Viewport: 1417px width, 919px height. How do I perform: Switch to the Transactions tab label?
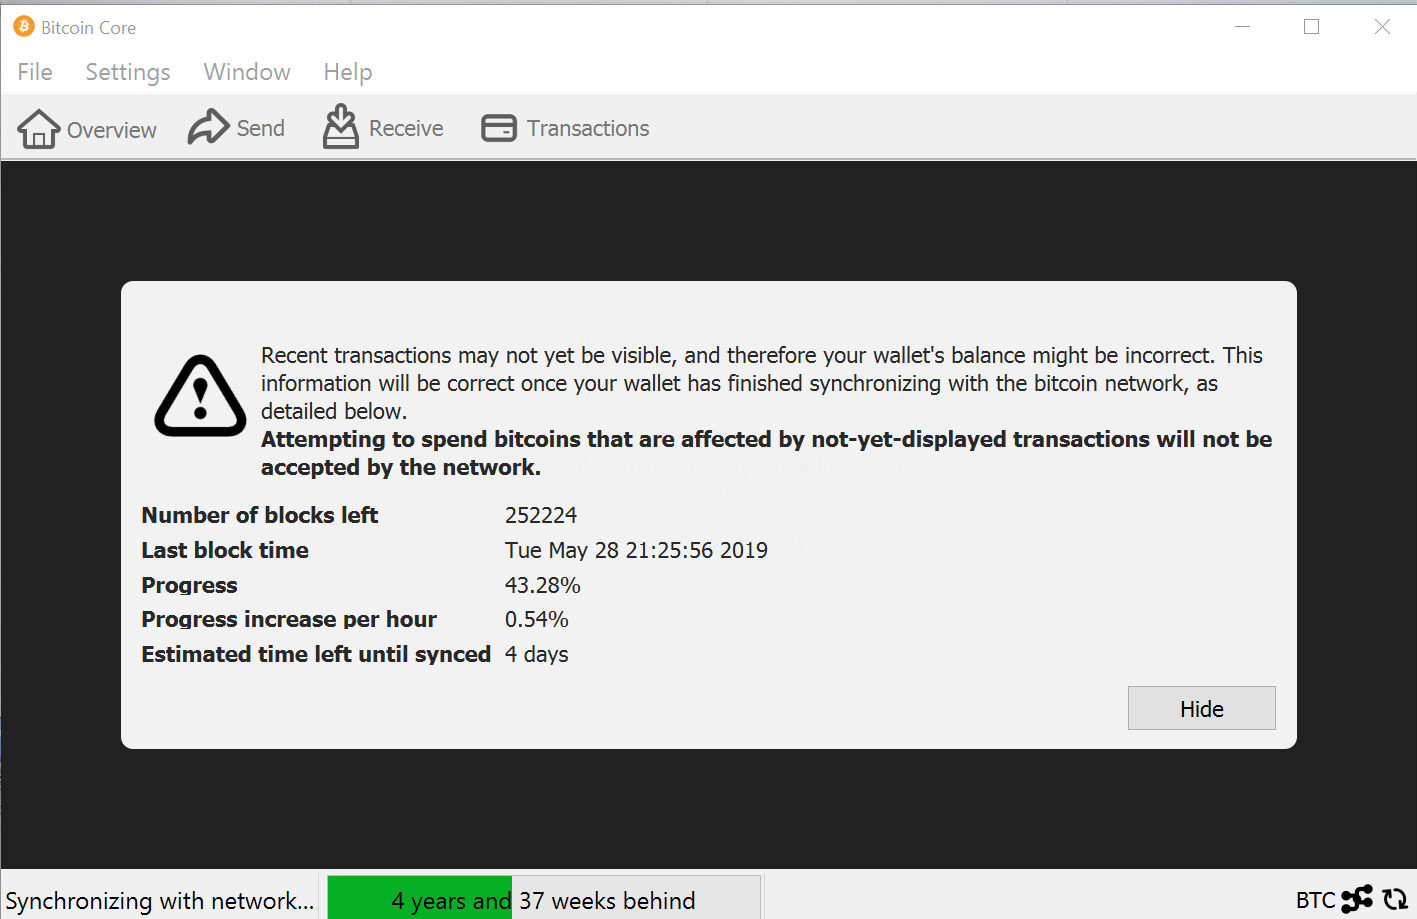pyautogui.click(x=588, y=128)
